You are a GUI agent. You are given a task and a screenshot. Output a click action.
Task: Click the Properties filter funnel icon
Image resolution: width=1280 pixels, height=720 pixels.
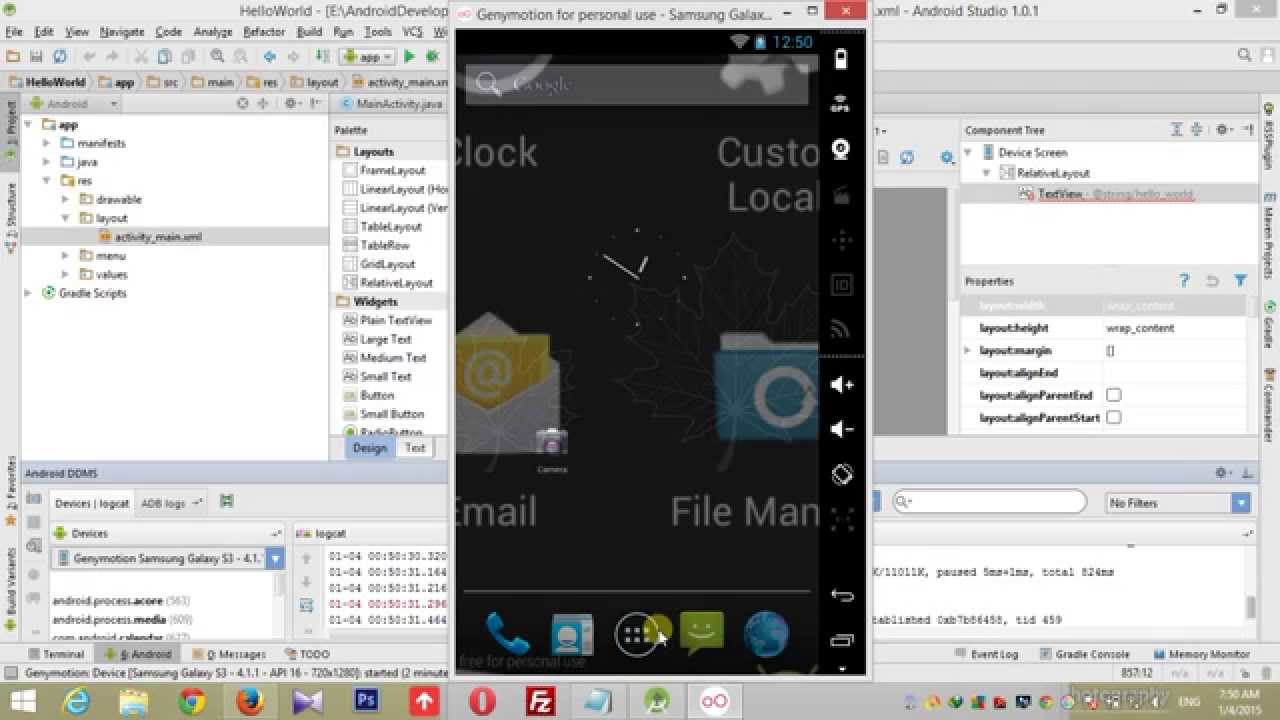pos(1240,281)
